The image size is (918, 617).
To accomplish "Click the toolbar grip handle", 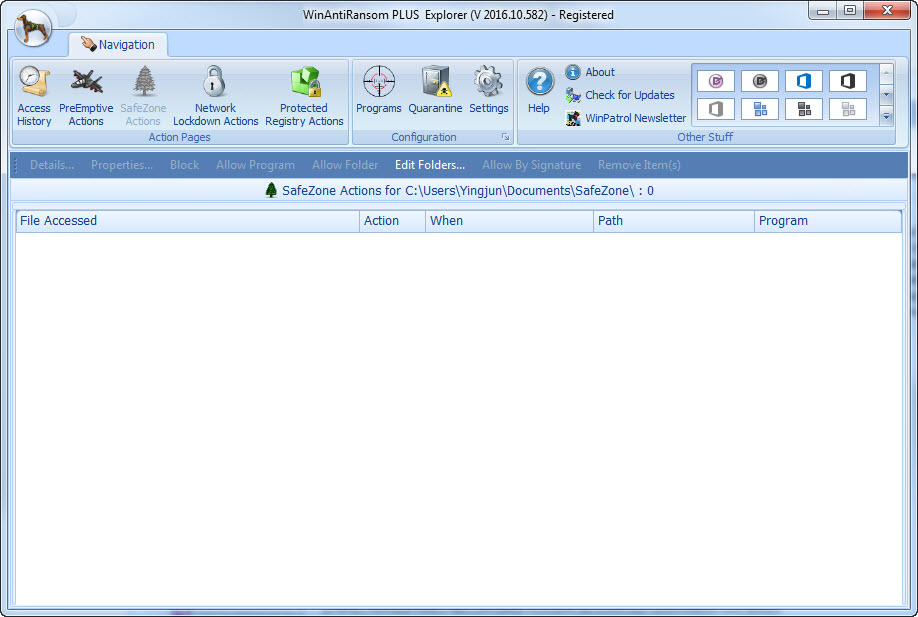I will click(x=16, y=165).
